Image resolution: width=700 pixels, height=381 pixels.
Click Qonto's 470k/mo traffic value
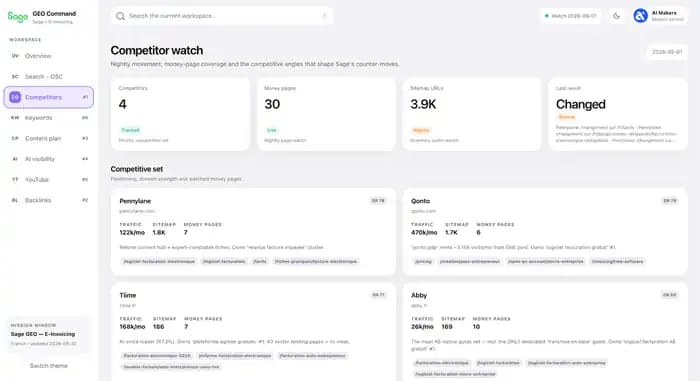pyautogui.click(x=424, y=232)
